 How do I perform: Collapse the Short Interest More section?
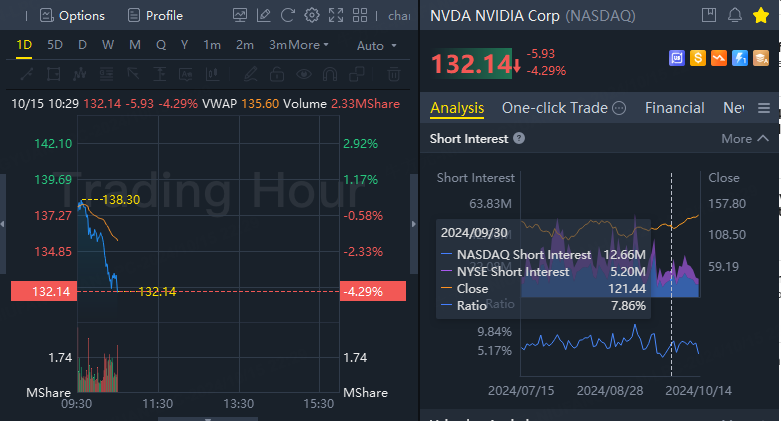click(745, 138)
